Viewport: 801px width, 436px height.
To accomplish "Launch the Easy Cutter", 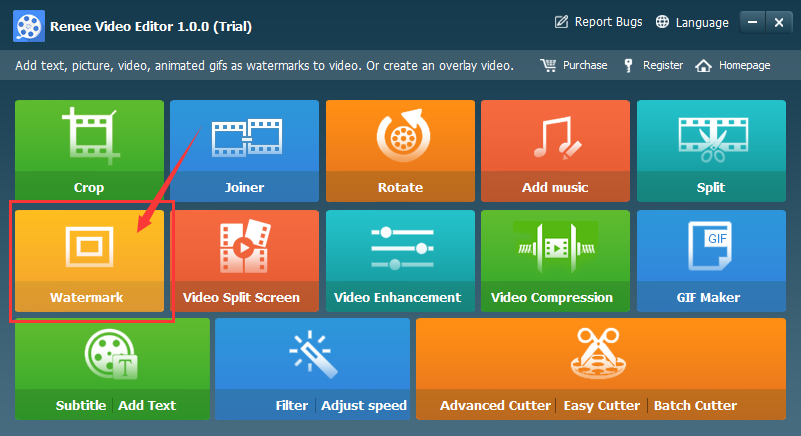I will coord(601,406).
